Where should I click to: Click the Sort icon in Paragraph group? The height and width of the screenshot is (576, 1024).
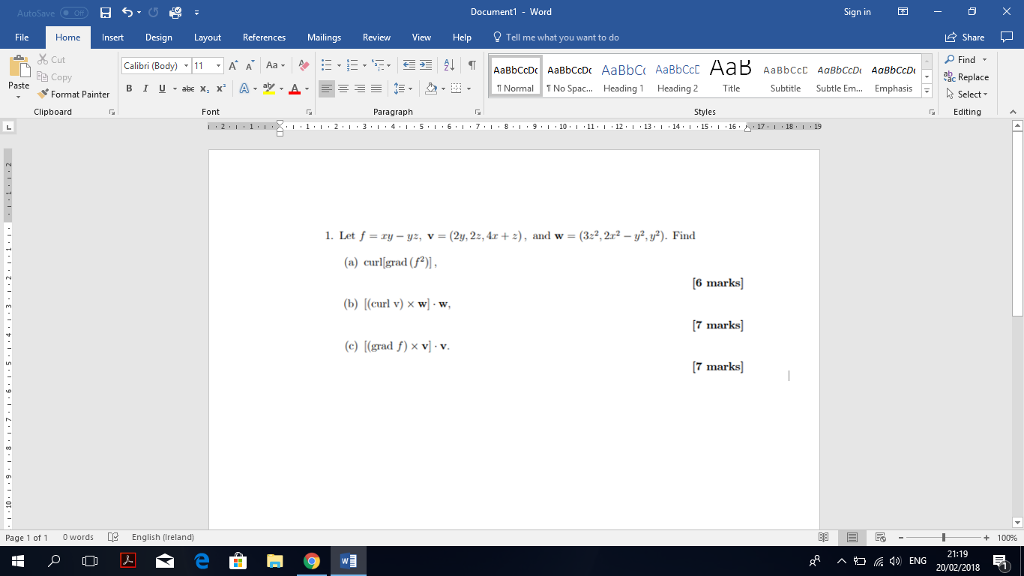[x=448, y=65]
